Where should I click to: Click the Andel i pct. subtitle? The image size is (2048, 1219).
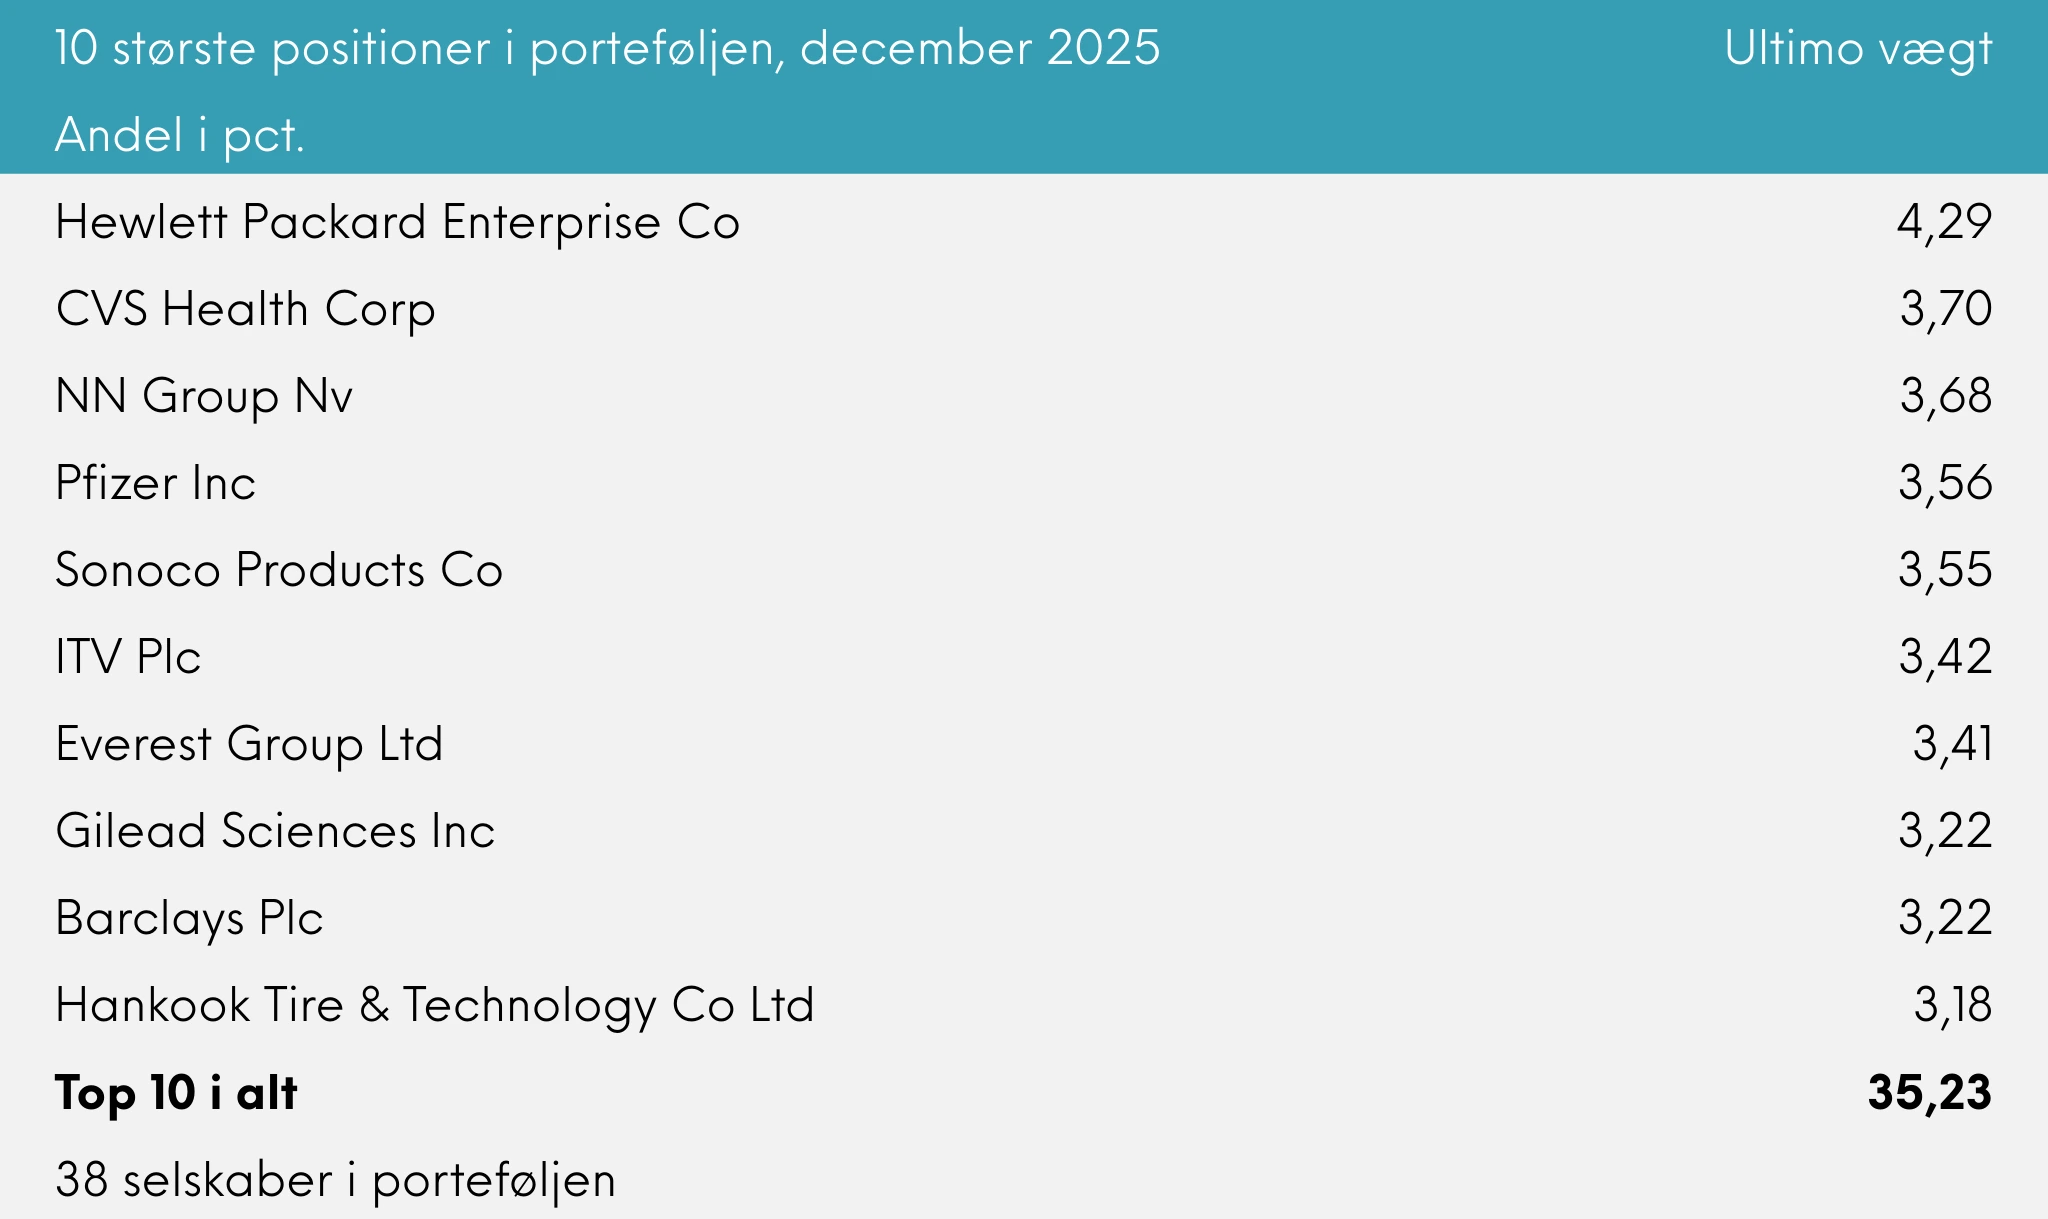pos(180,135)
